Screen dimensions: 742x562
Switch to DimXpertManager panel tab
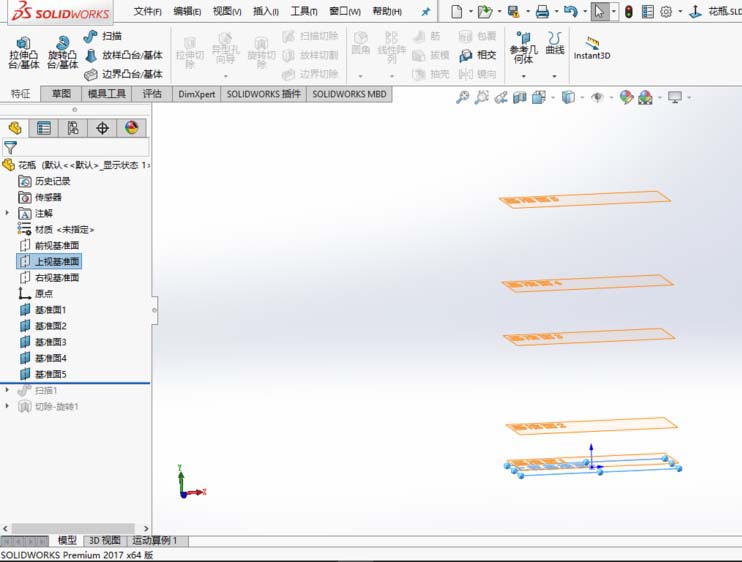[102, 128]
